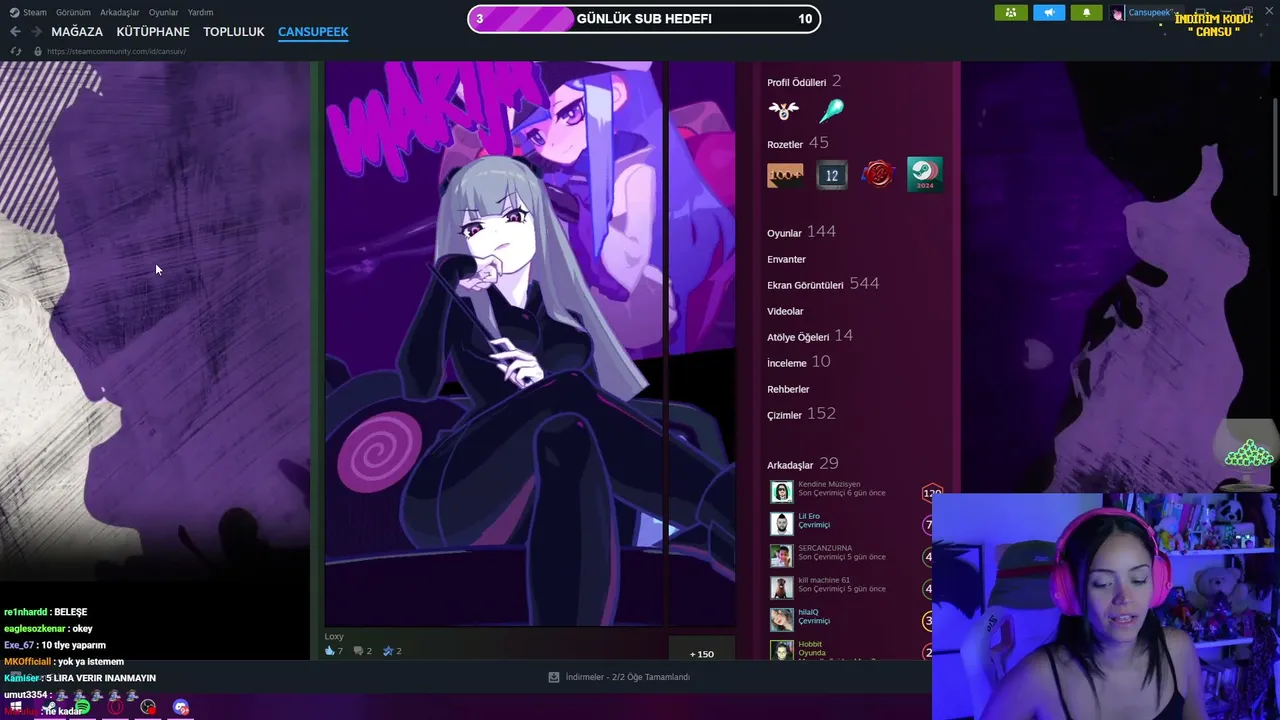Open the Görünüm menu
This screenshot has height=720, width=1280.
(x=73, y=13)
